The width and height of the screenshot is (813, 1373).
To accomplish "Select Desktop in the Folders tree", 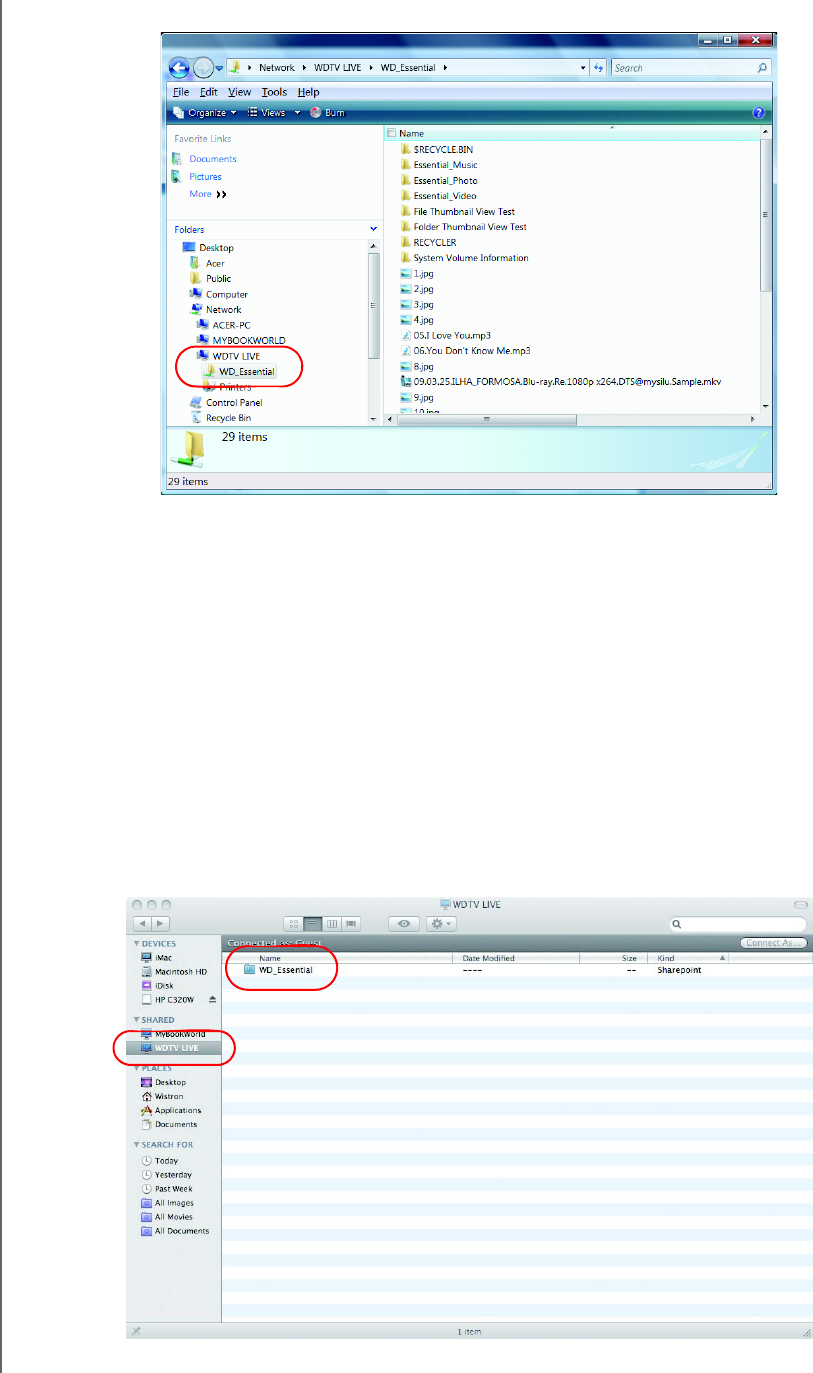I will [208, 248].
